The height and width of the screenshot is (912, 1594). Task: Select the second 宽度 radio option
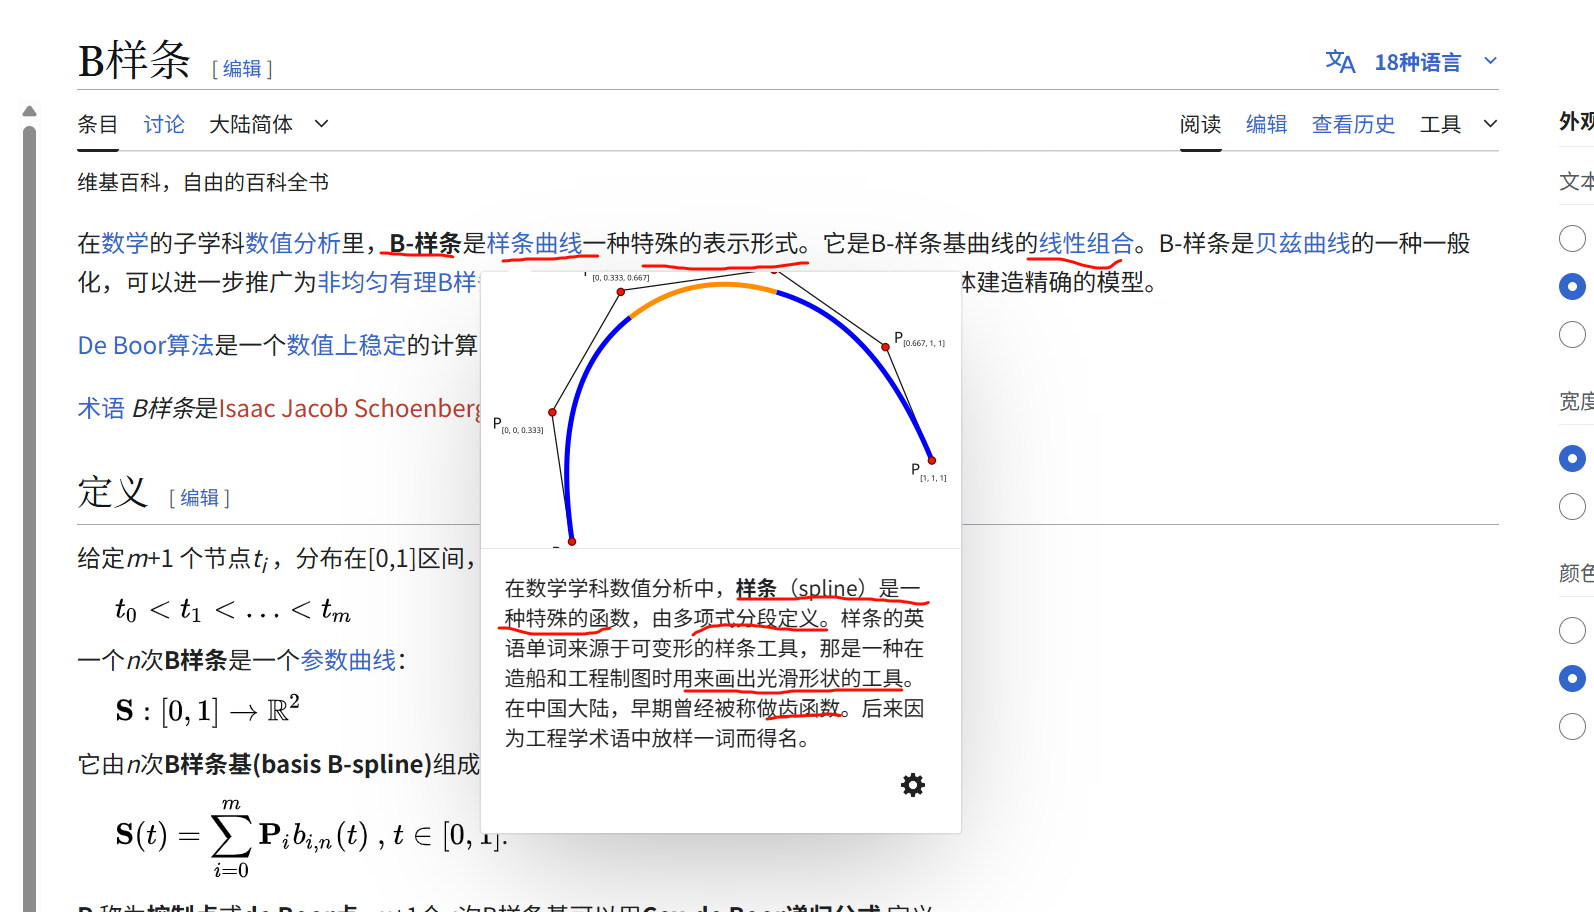(1572, 506)
